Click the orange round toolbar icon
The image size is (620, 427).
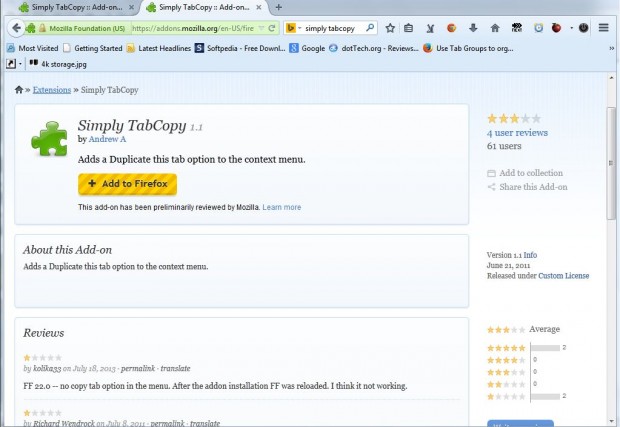point(451,28)
